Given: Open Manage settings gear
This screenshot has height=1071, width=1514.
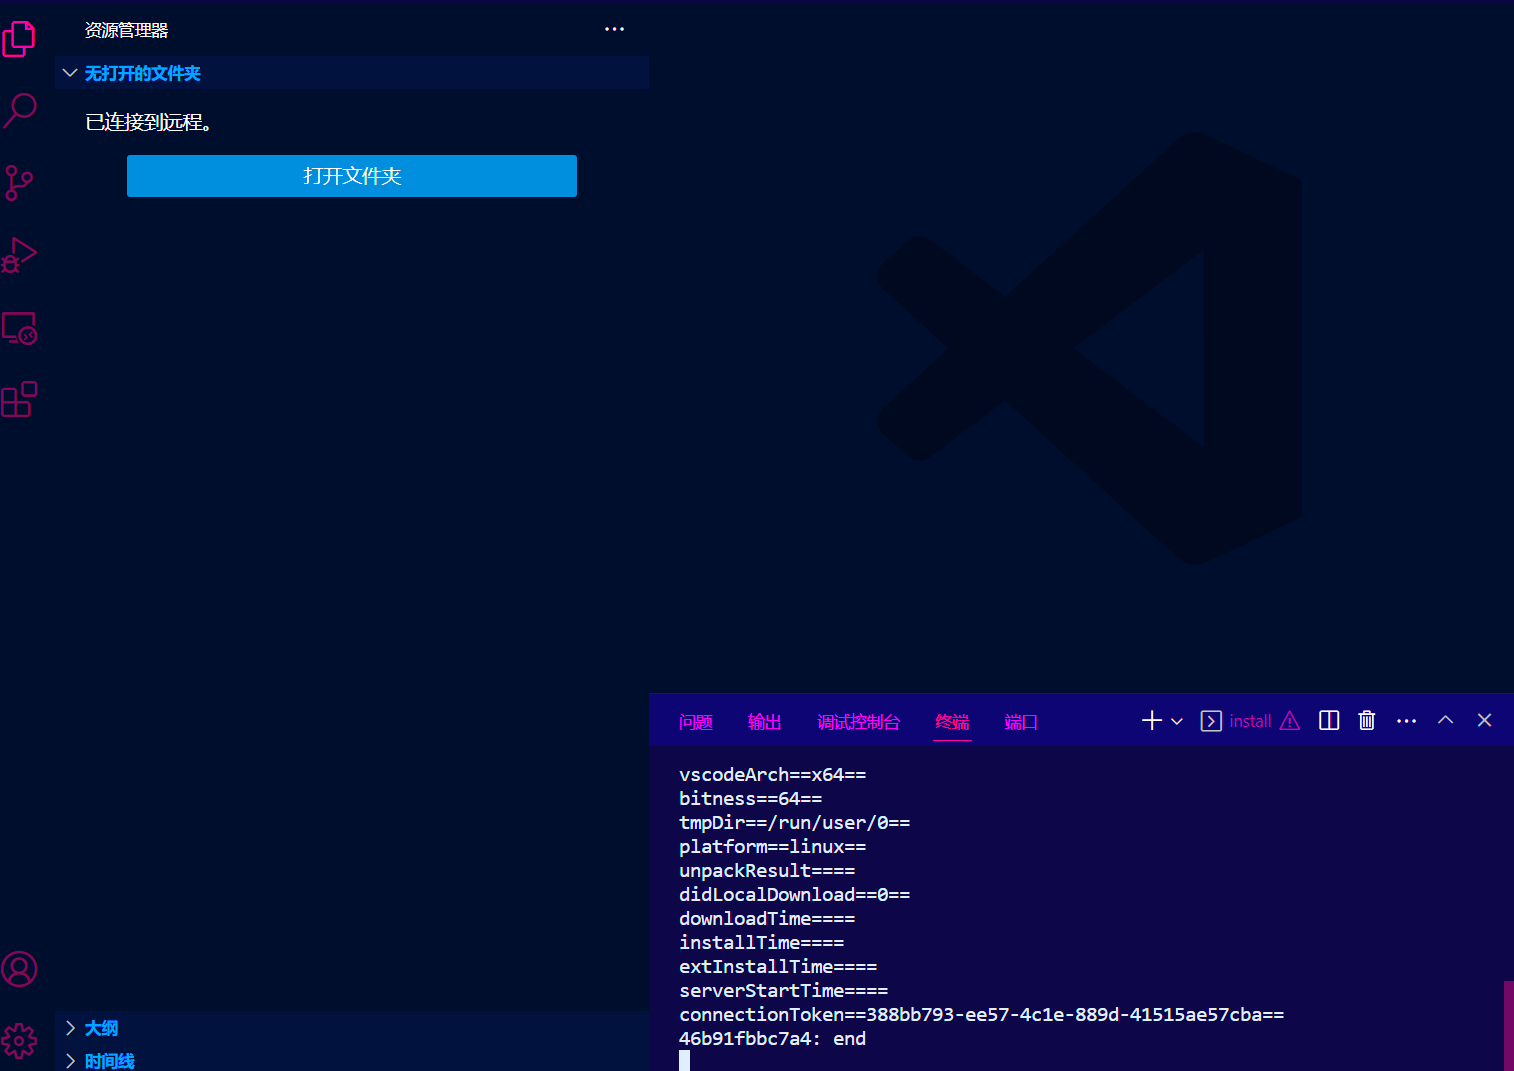Looking at the screenshot, I should (x=19, y=1041).
